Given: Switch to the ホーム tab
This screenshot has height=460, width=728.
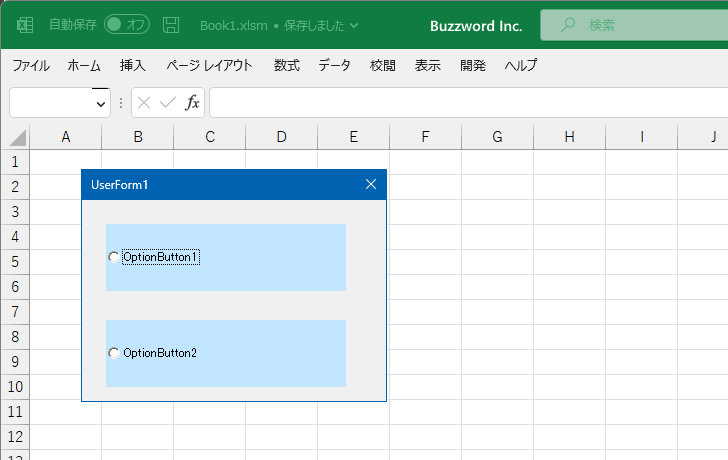Looking at the screenshot, I should tap(84, 65).
